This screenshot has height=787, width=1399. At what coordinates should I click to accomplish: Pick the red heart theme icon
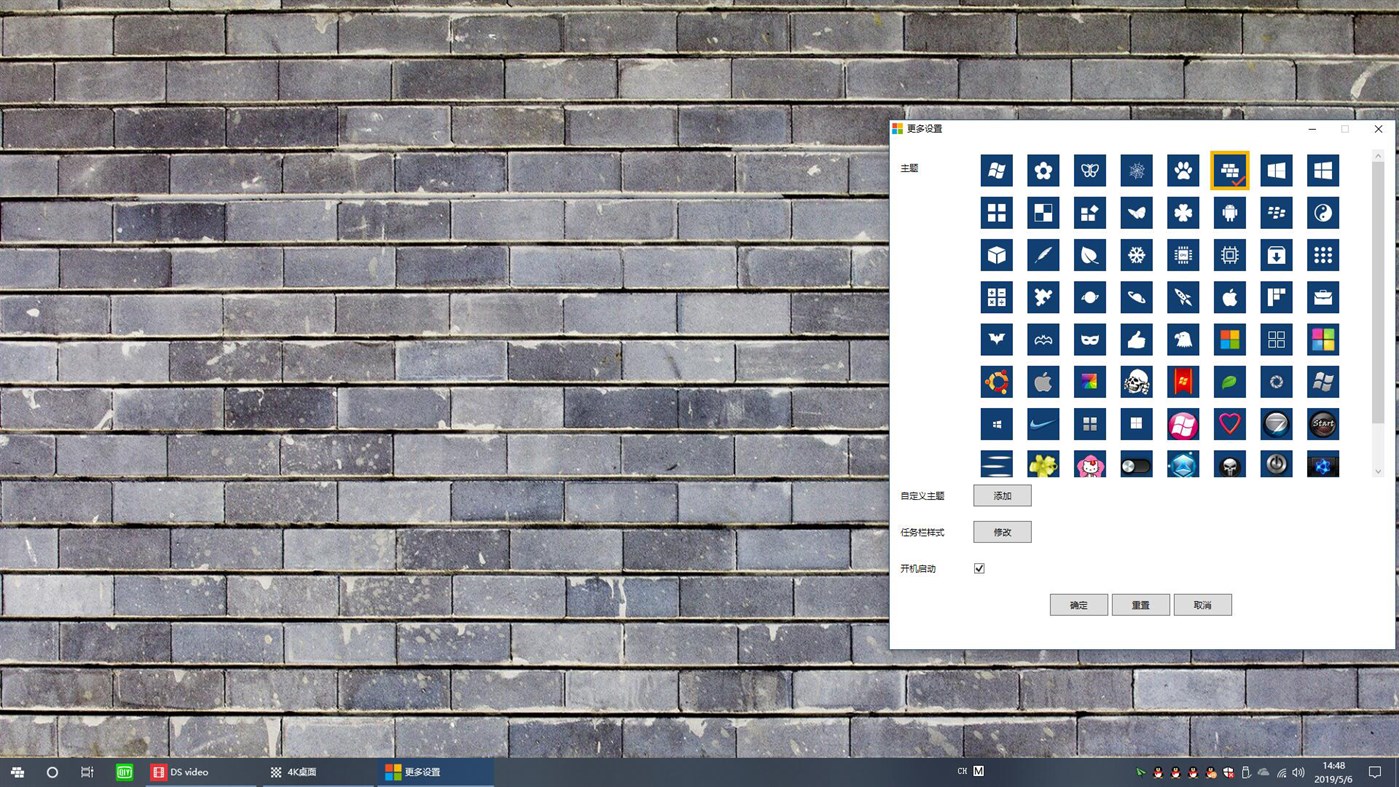1229,423
